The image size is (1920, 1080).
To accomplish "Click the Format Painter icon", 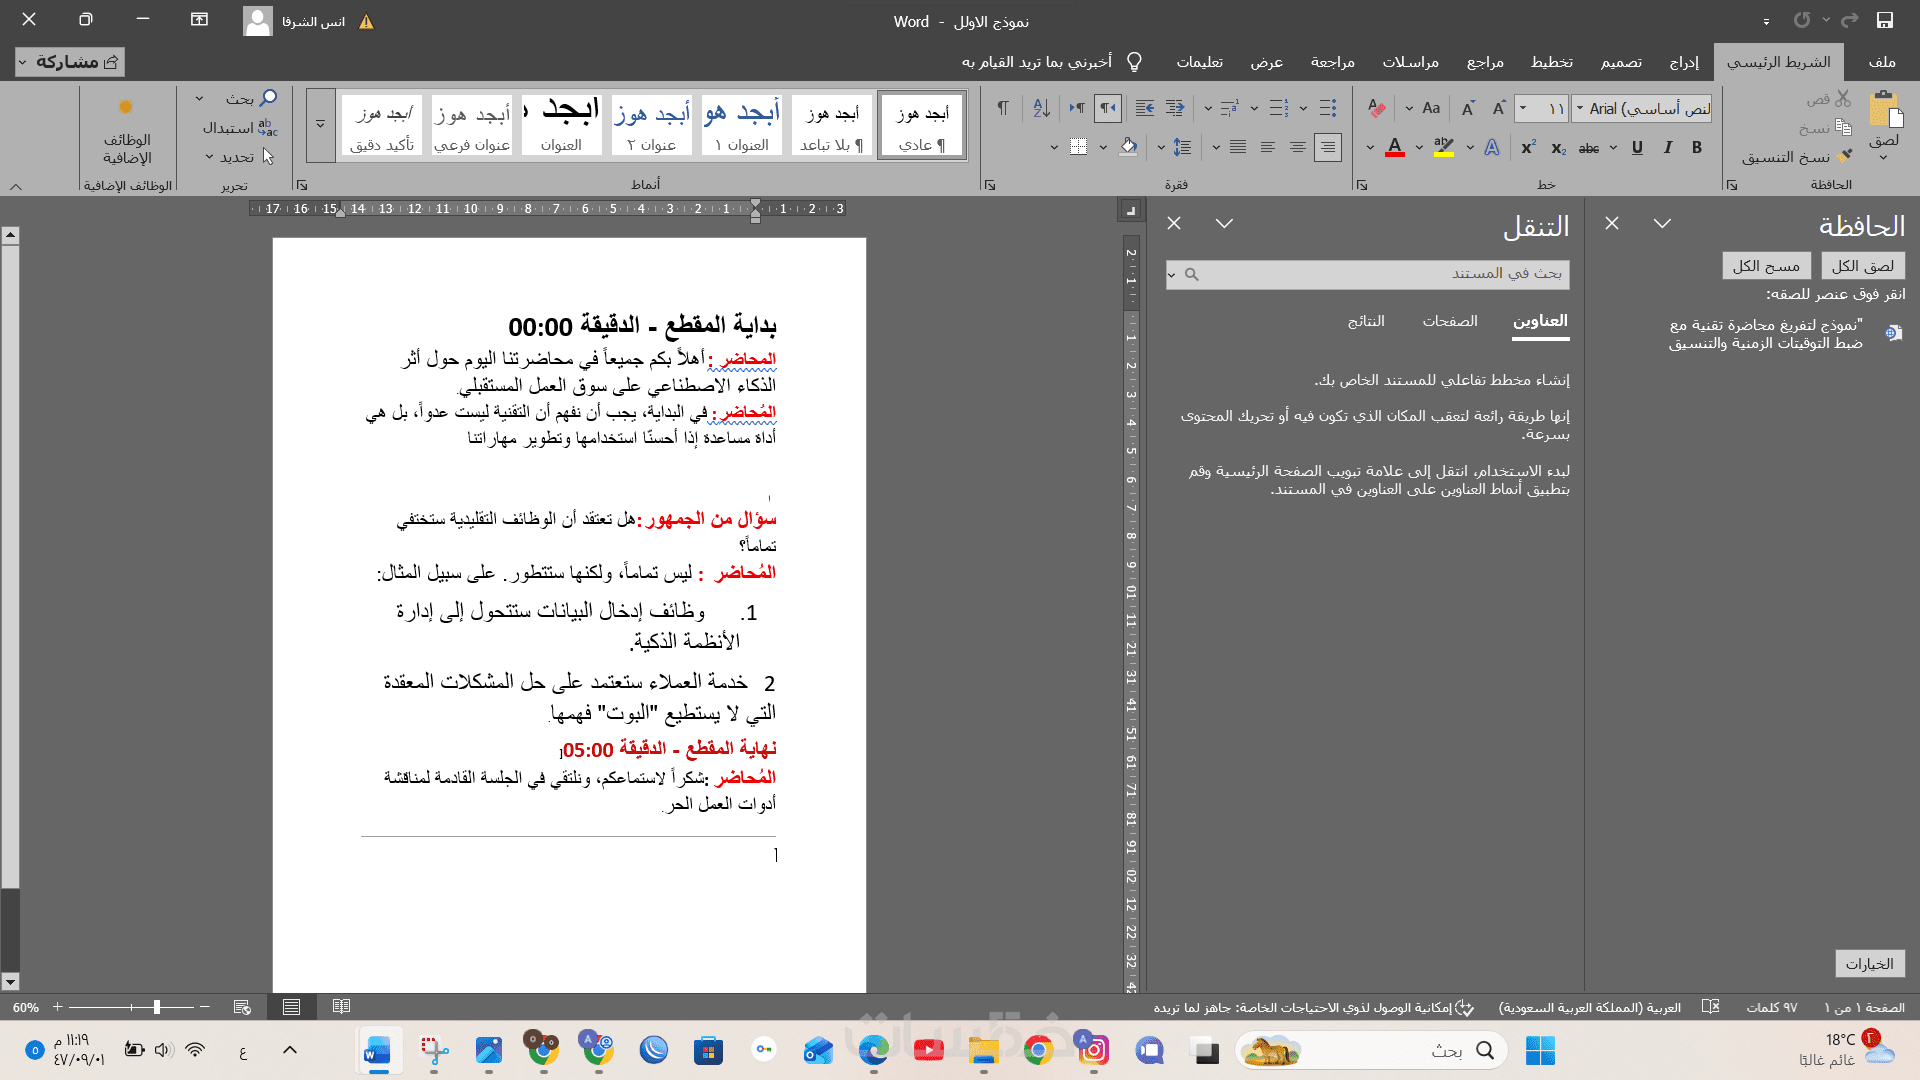I will 1845,157.
